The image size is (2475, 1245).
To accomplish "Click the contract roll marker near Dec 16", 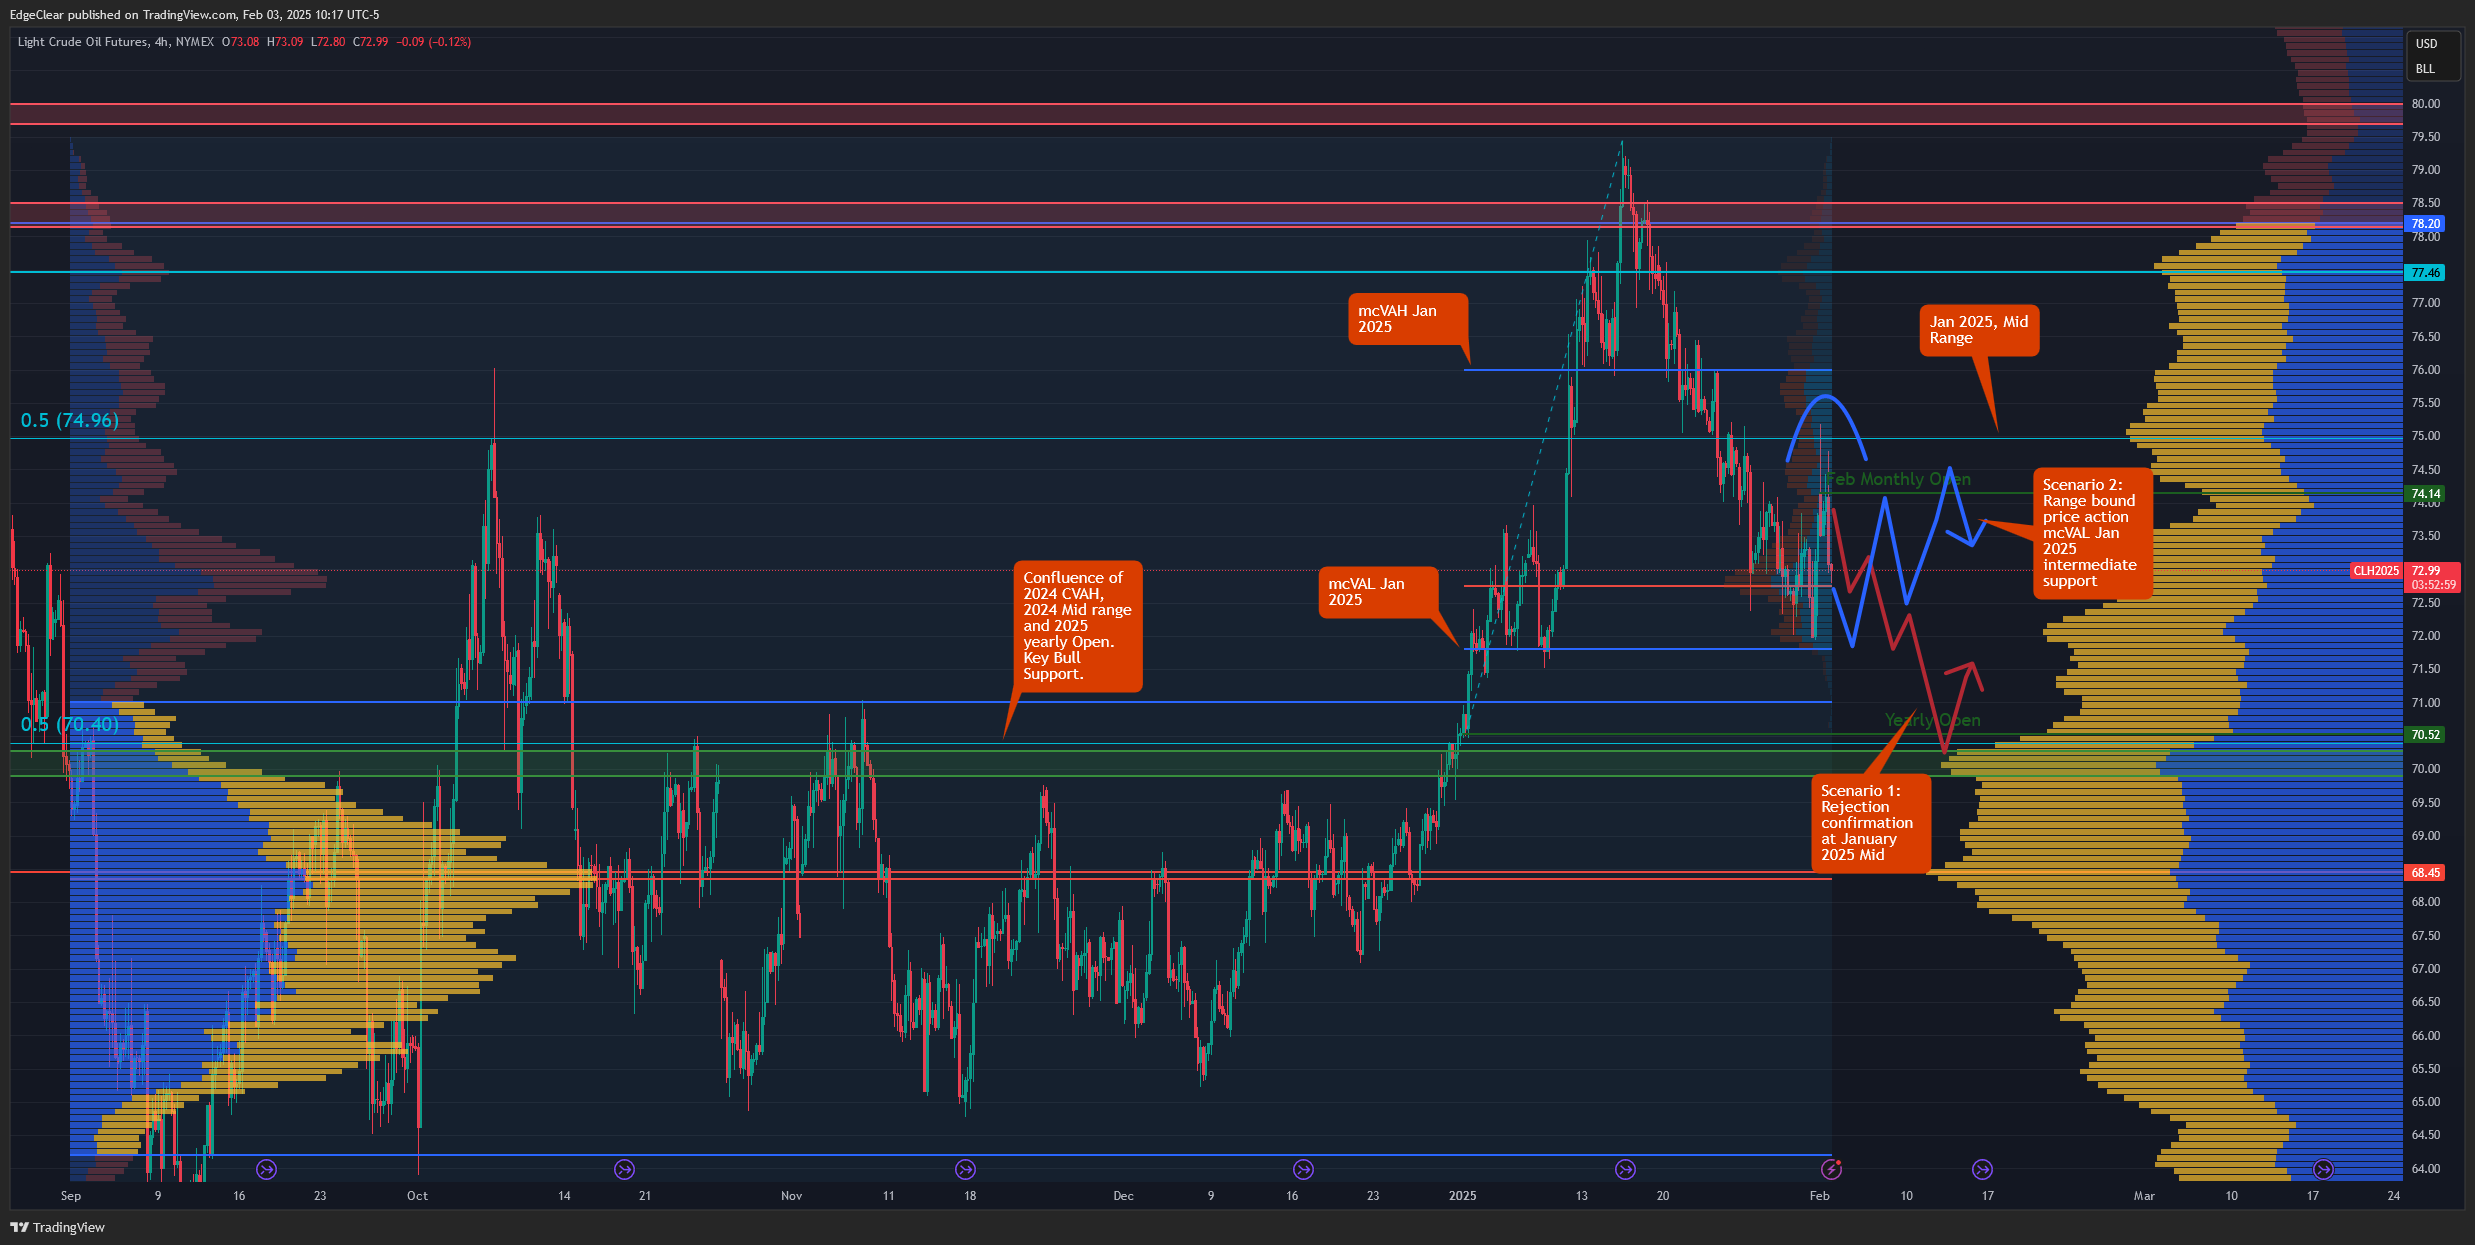I will pyautogui.click(x=1303, y=1169).
